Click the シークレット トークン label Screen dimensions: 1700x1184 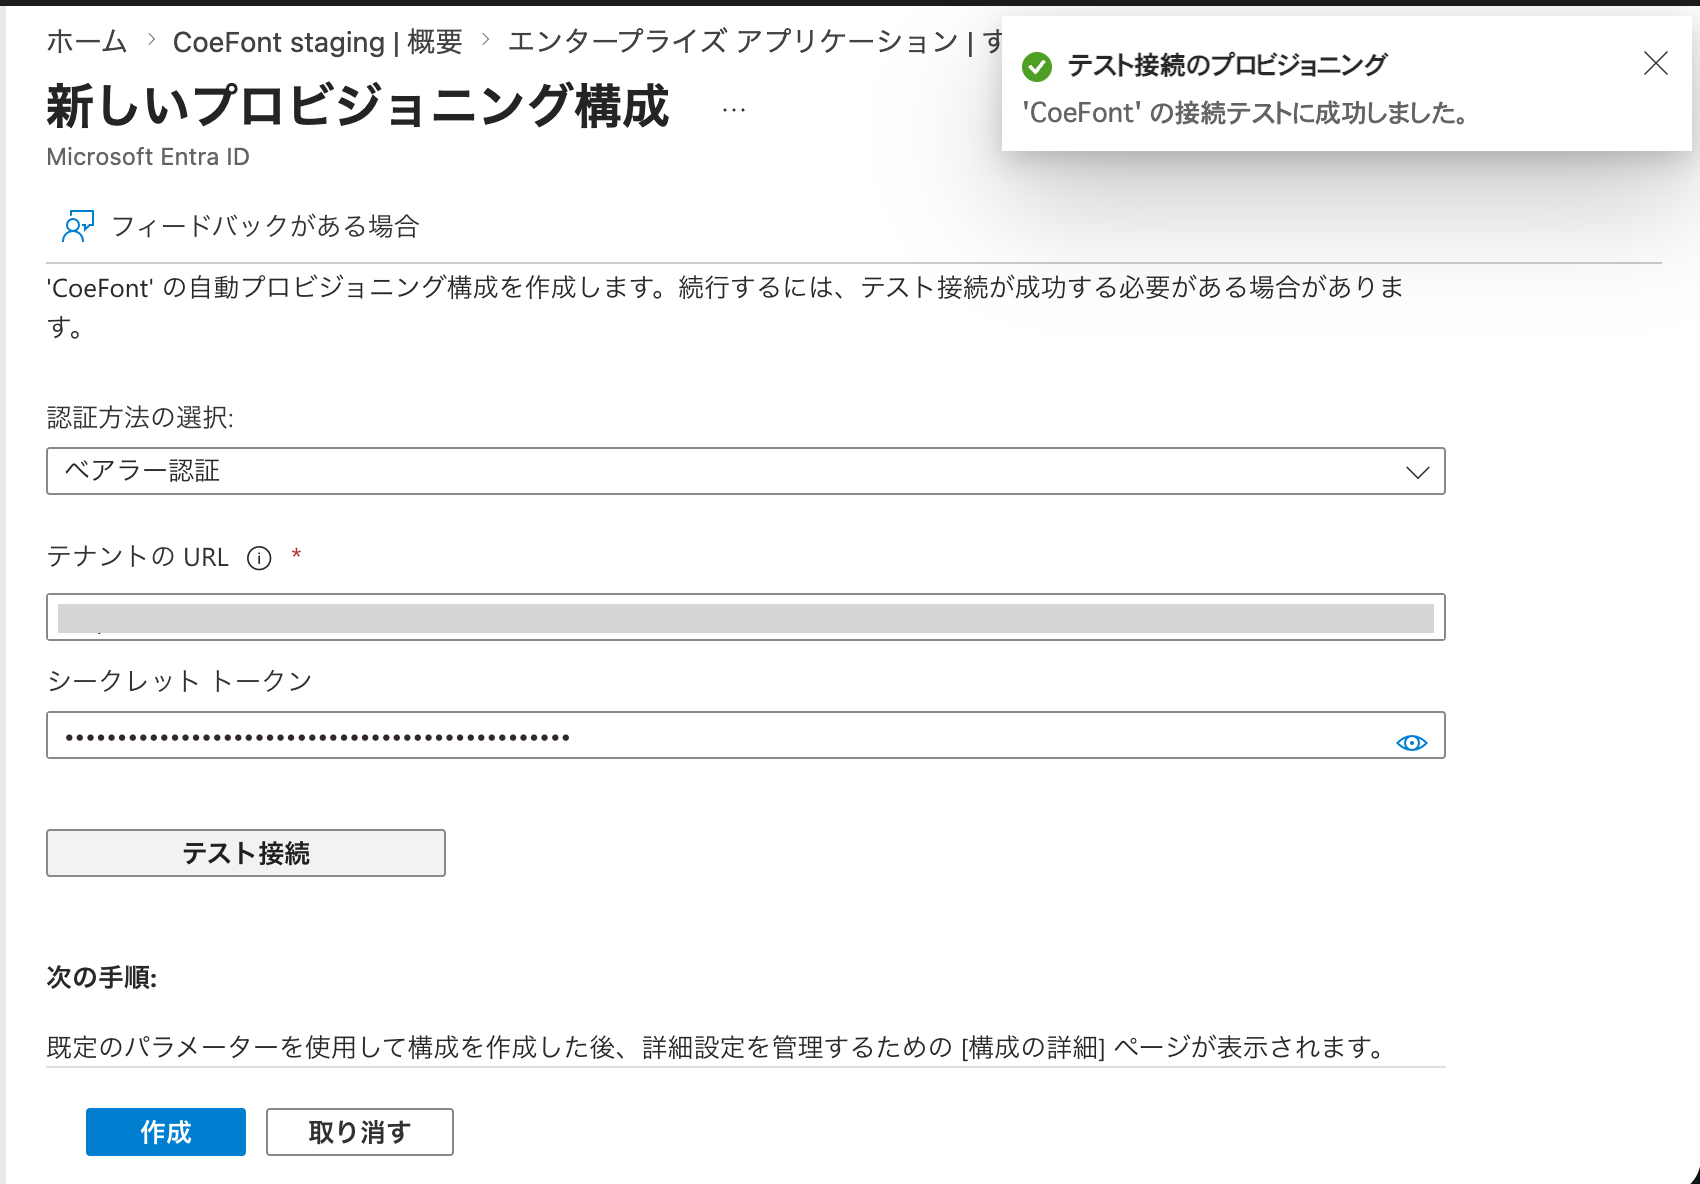180,681
